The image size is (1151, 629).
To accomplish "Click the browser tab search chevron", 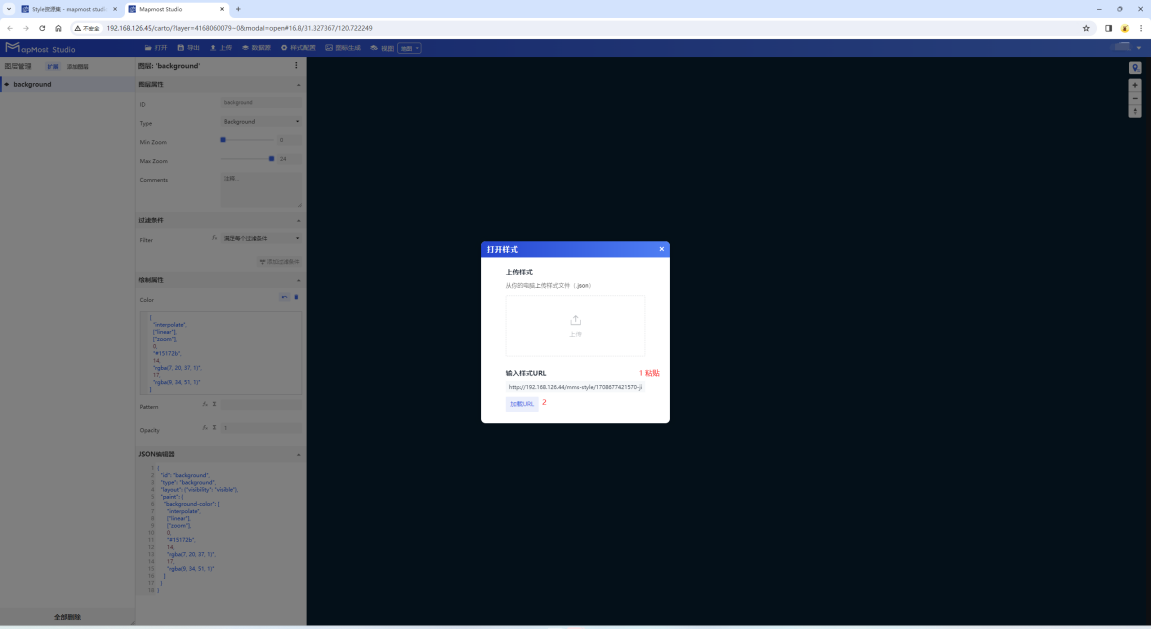I will (9, 10).
